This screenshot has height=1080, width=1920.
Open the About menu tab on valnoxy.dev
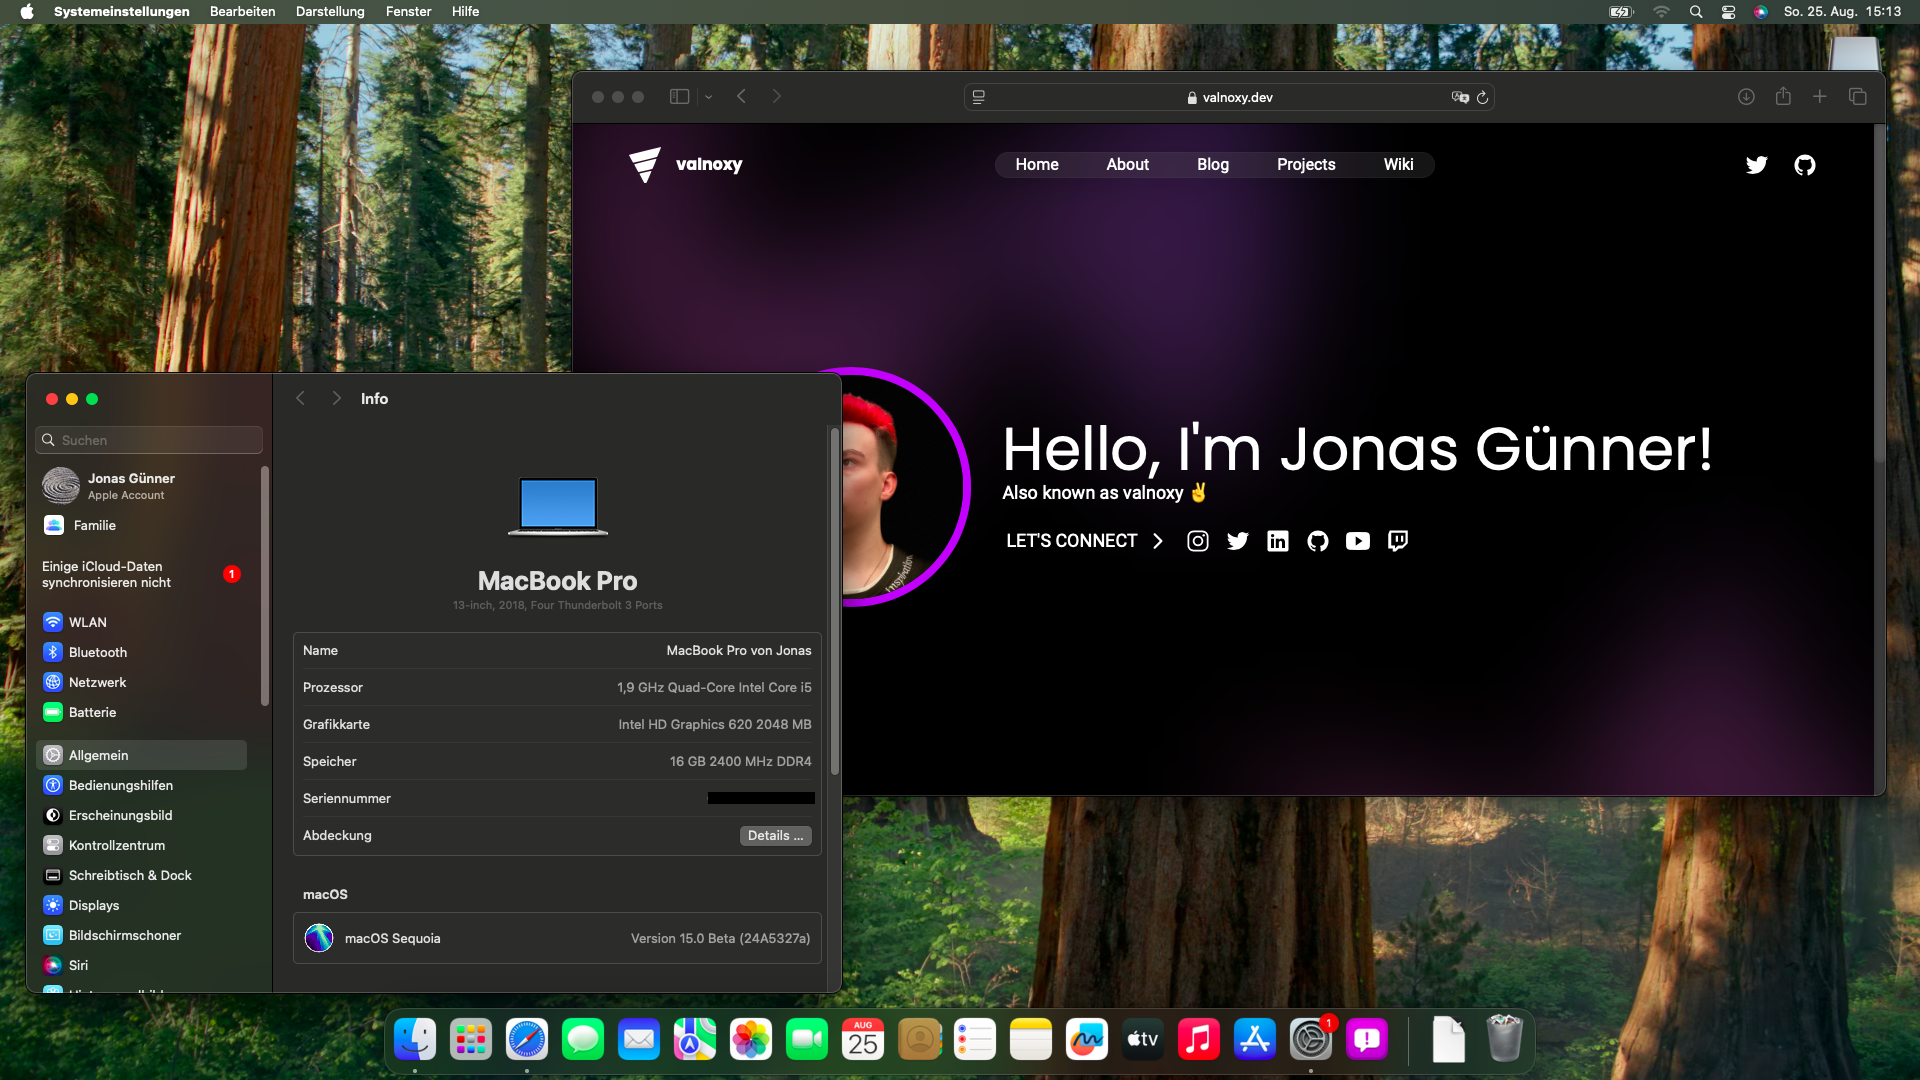[x=1126, y=165]
